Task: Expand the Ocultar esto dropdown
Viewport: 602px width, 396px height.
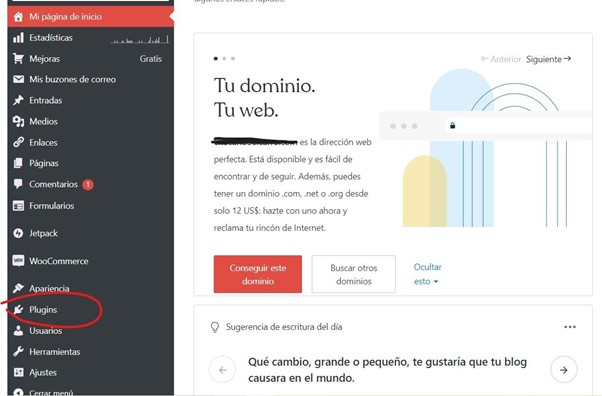Action: pyautogui.click(x=427, y=274)
